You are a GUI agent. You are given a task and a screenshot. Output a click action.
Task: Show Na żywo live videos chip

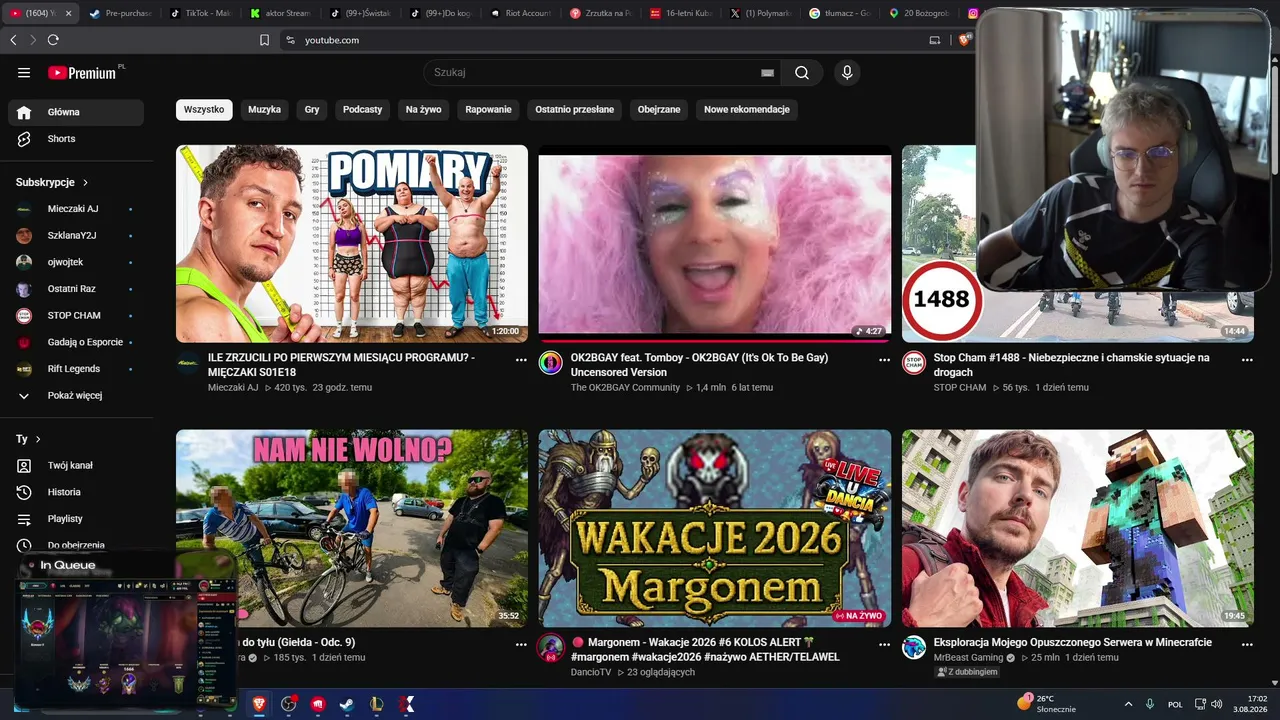point(424,110)
